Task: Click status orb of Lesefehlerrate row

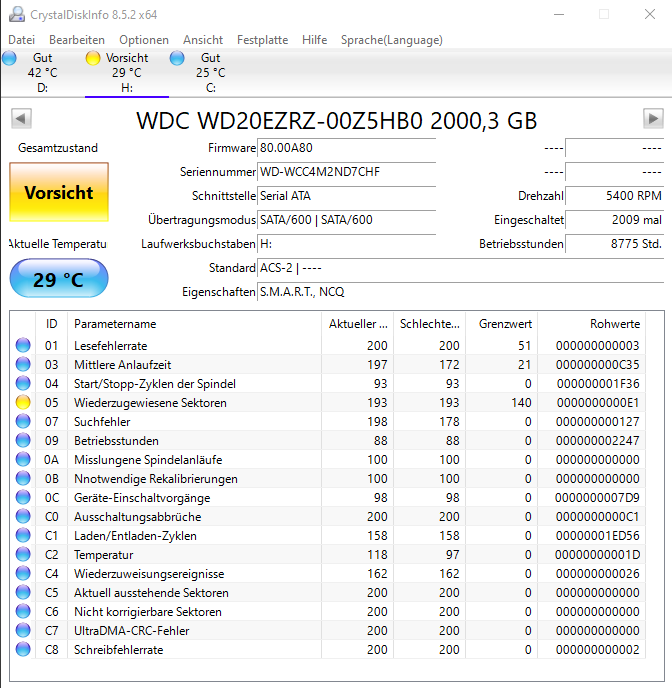Action: coord(23,345)
